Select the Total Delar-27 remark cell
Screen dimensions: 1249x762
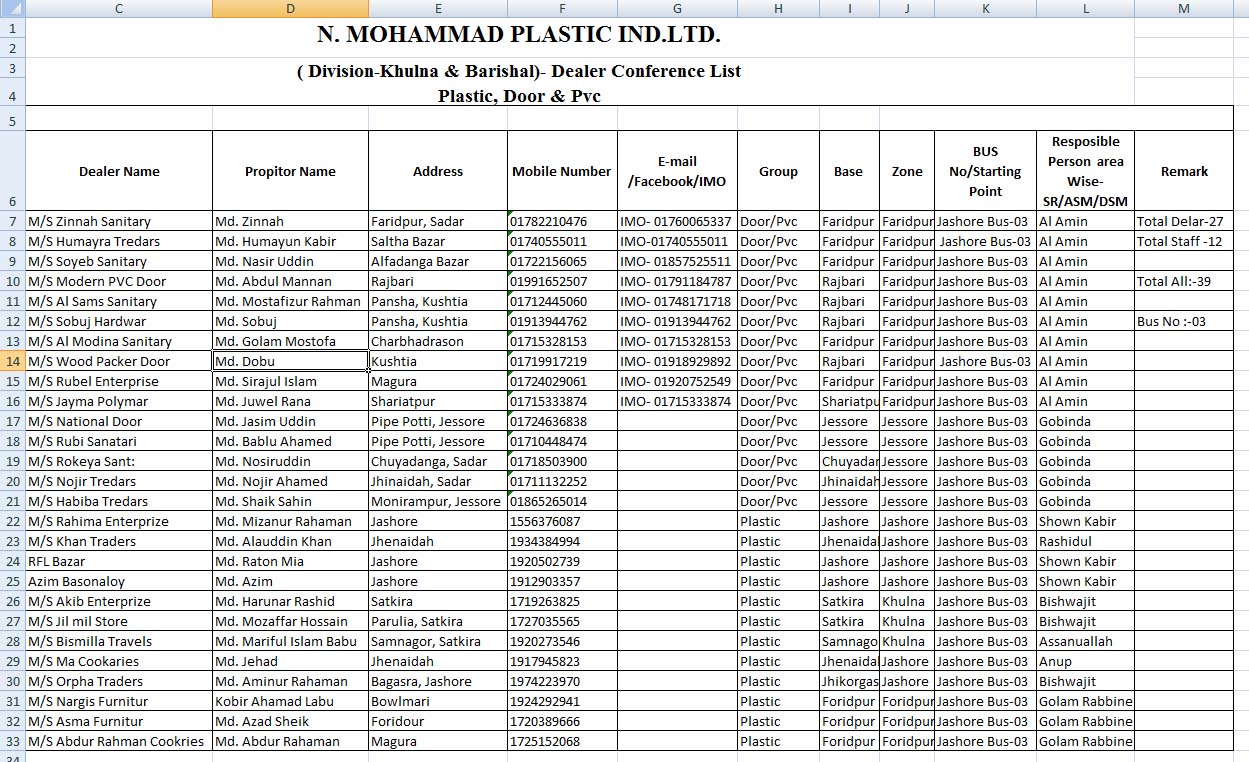tap(1184, 221)
